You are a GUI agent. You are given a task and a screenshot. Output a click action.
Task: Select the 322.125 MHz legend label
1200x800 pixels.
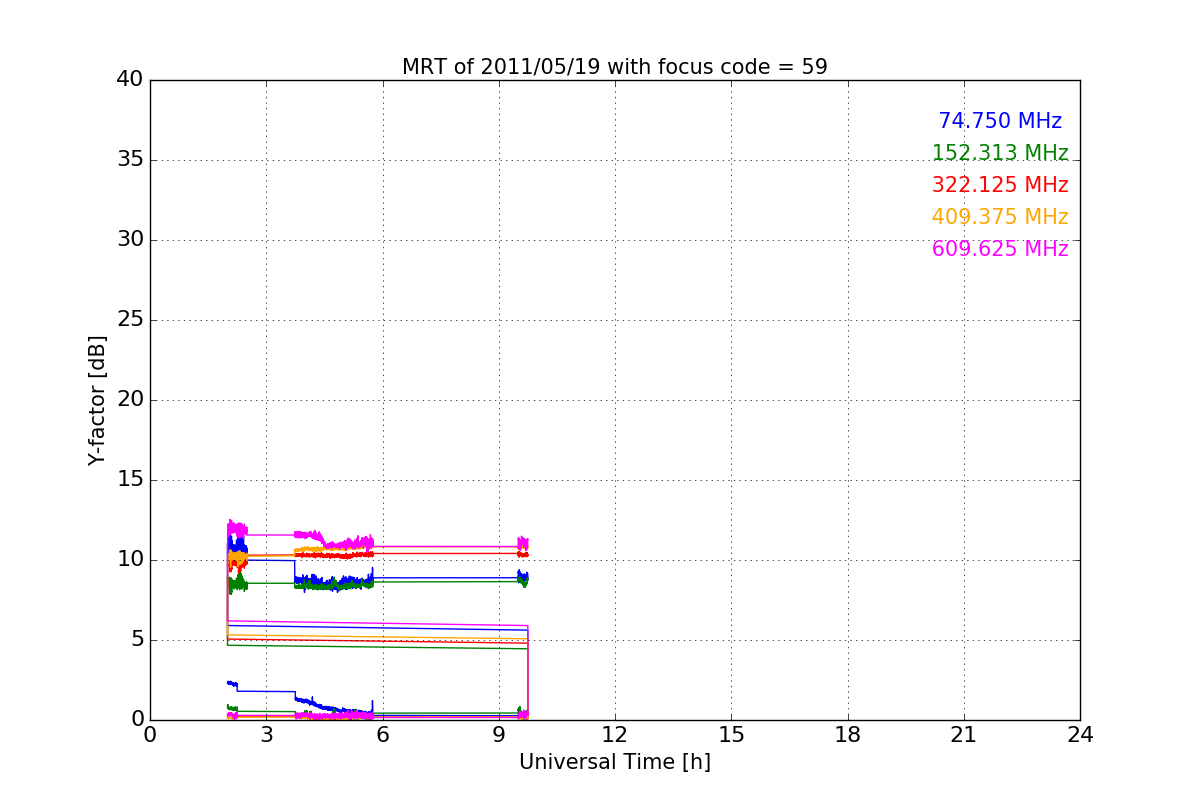click(x=1000, y=185)
